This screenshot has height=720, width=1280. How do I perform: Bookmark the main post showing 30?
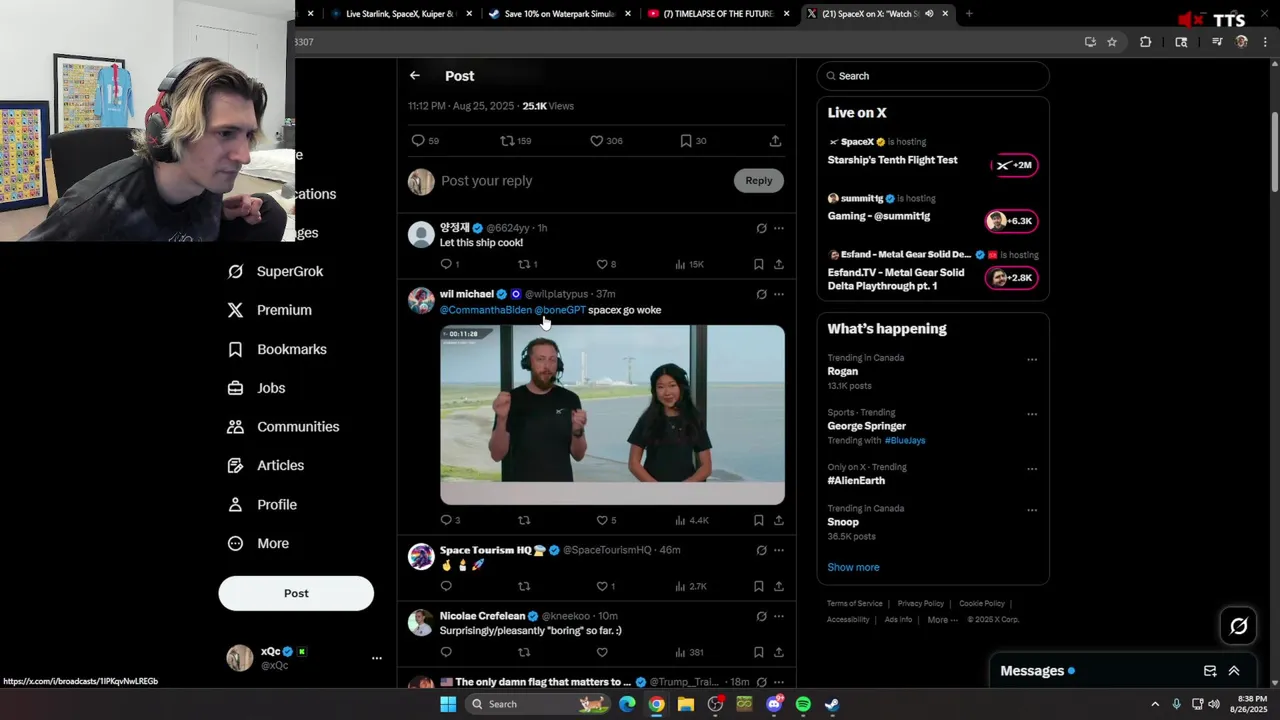(x=693, y=141)
